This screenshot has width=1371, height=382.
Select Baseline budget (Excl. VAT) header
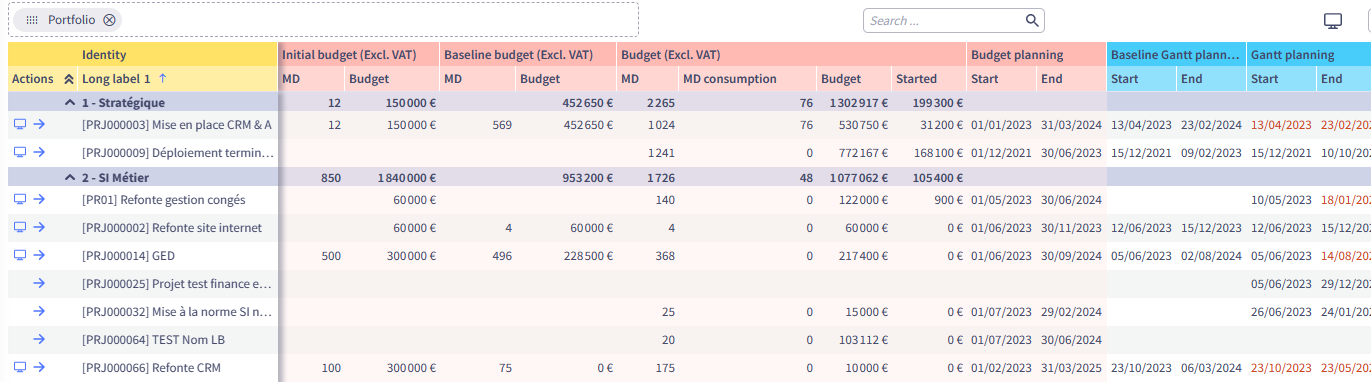(x=518, y=55)
